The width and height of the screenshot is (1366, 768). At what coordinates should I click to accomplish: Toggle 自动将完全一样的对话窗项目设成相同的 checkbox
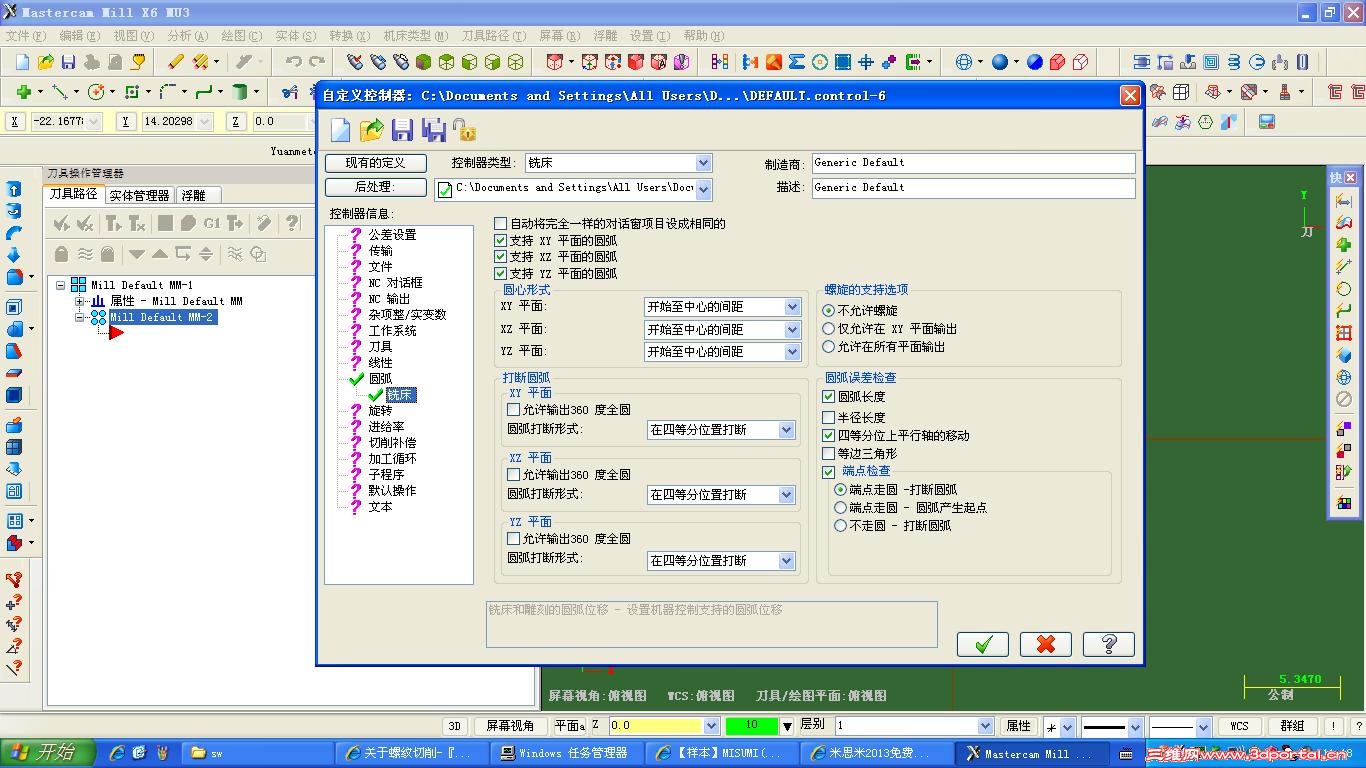[x=501, y=224]
